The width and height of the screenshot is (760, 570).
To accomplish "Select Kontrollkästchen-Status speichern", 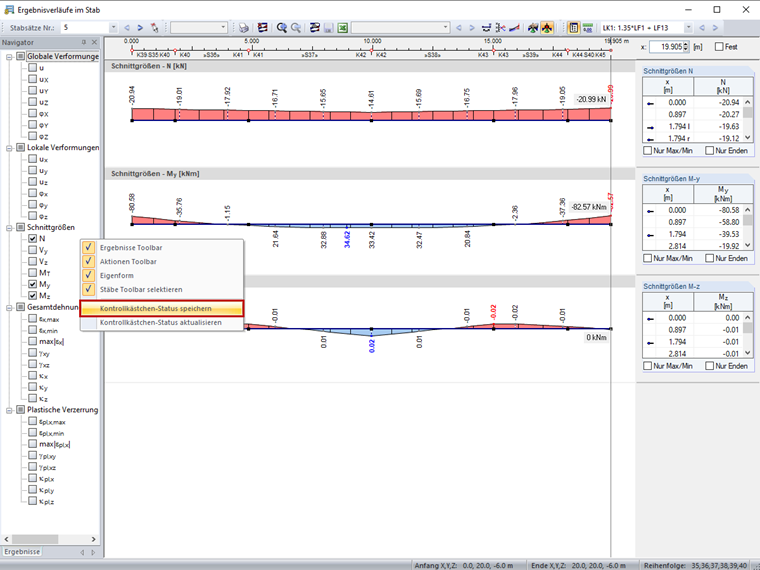I will click(x=162, y=308).
